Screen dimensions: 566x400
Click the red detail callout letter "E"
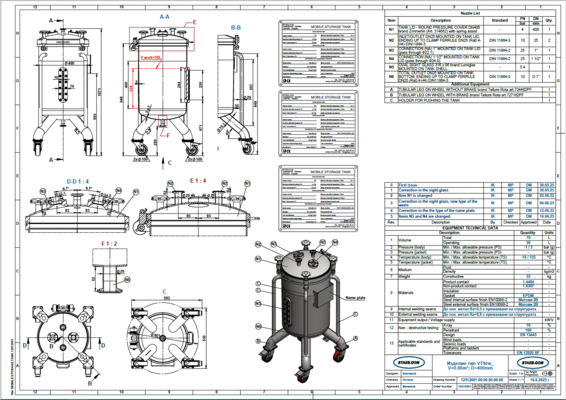[x=194, y=22]
